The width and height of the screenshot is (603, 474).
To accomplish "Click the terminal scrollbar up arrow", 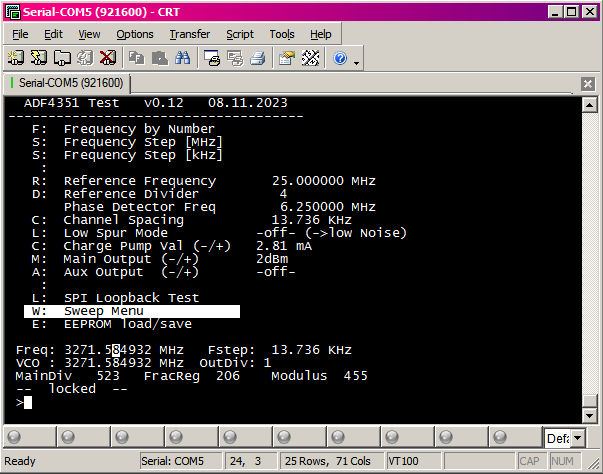I will coord(590,105).
